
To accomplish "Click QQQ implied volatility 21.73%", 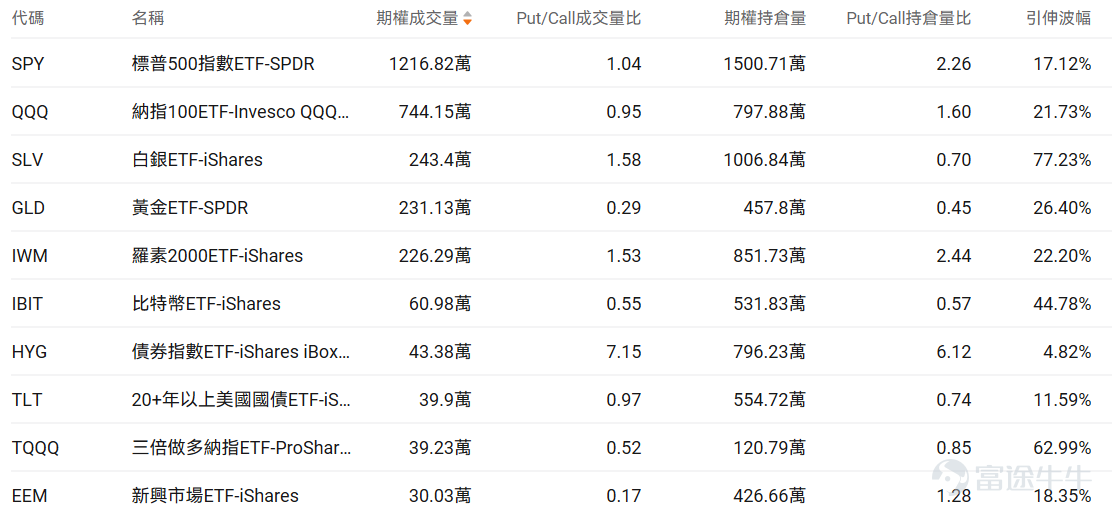I will point(1062,112).
